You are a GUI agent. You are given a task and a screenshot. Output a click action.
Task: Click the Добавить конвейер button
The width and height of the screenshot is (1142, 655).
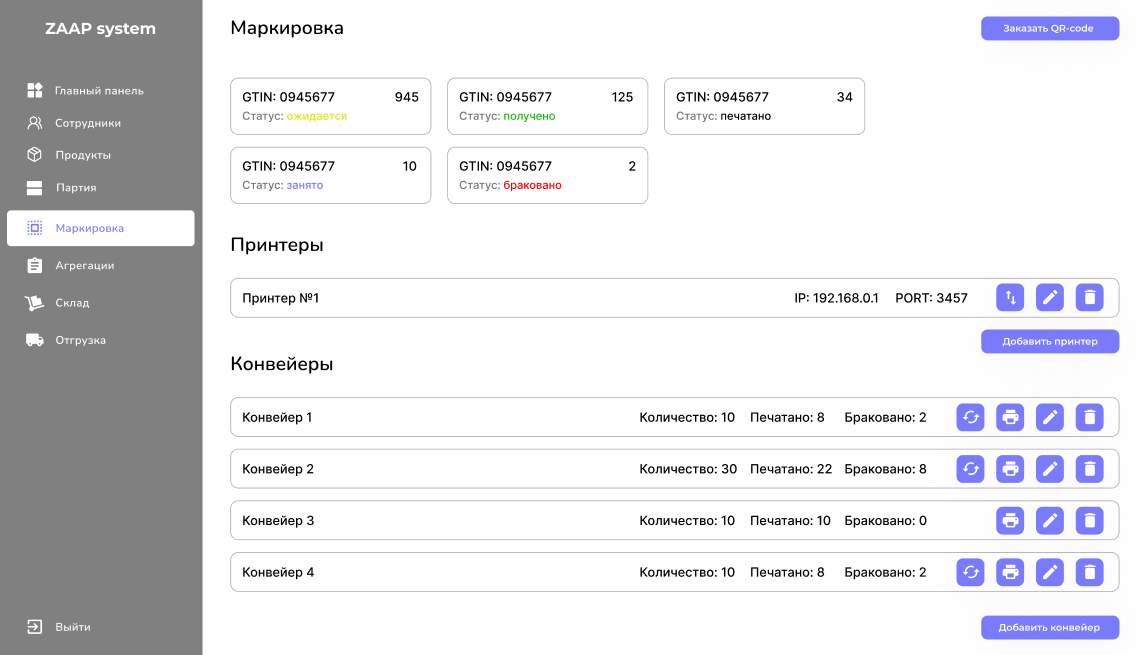point(1050,627)
